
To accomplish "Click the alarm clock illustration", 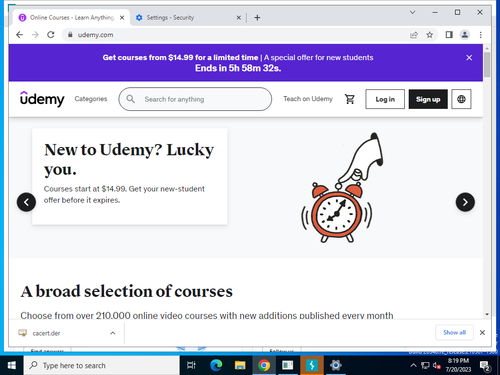I will click(x=337, y=212).
